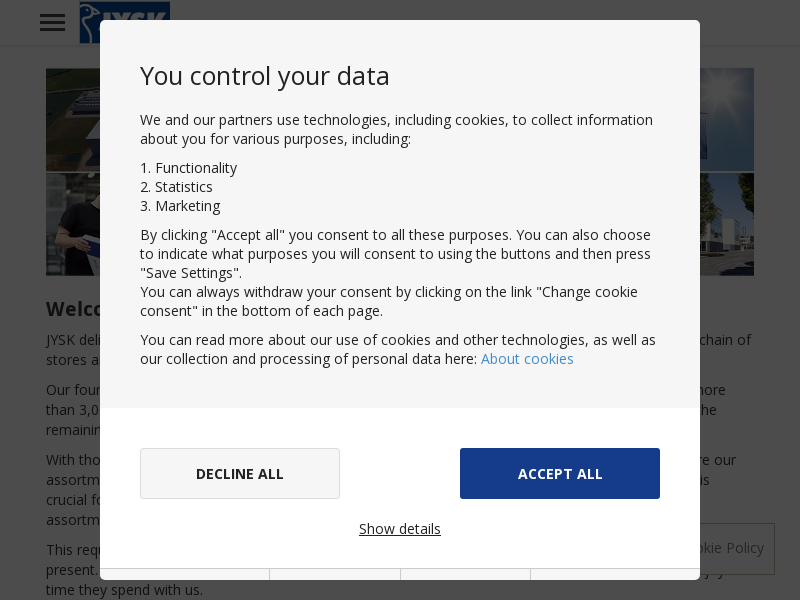Select the top-right sunny sky photo

click(x=727, y=120)
